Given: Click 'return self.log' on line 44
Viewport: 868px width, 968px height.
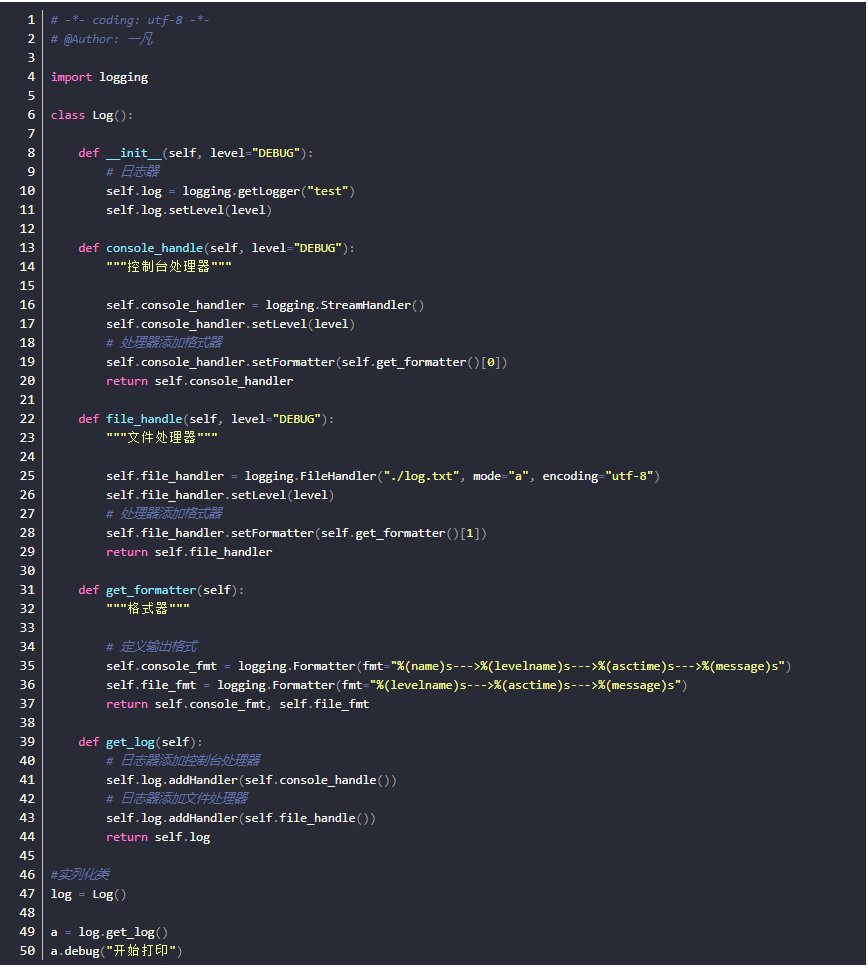Looking at the screenshot, I should tap(158, 837).
